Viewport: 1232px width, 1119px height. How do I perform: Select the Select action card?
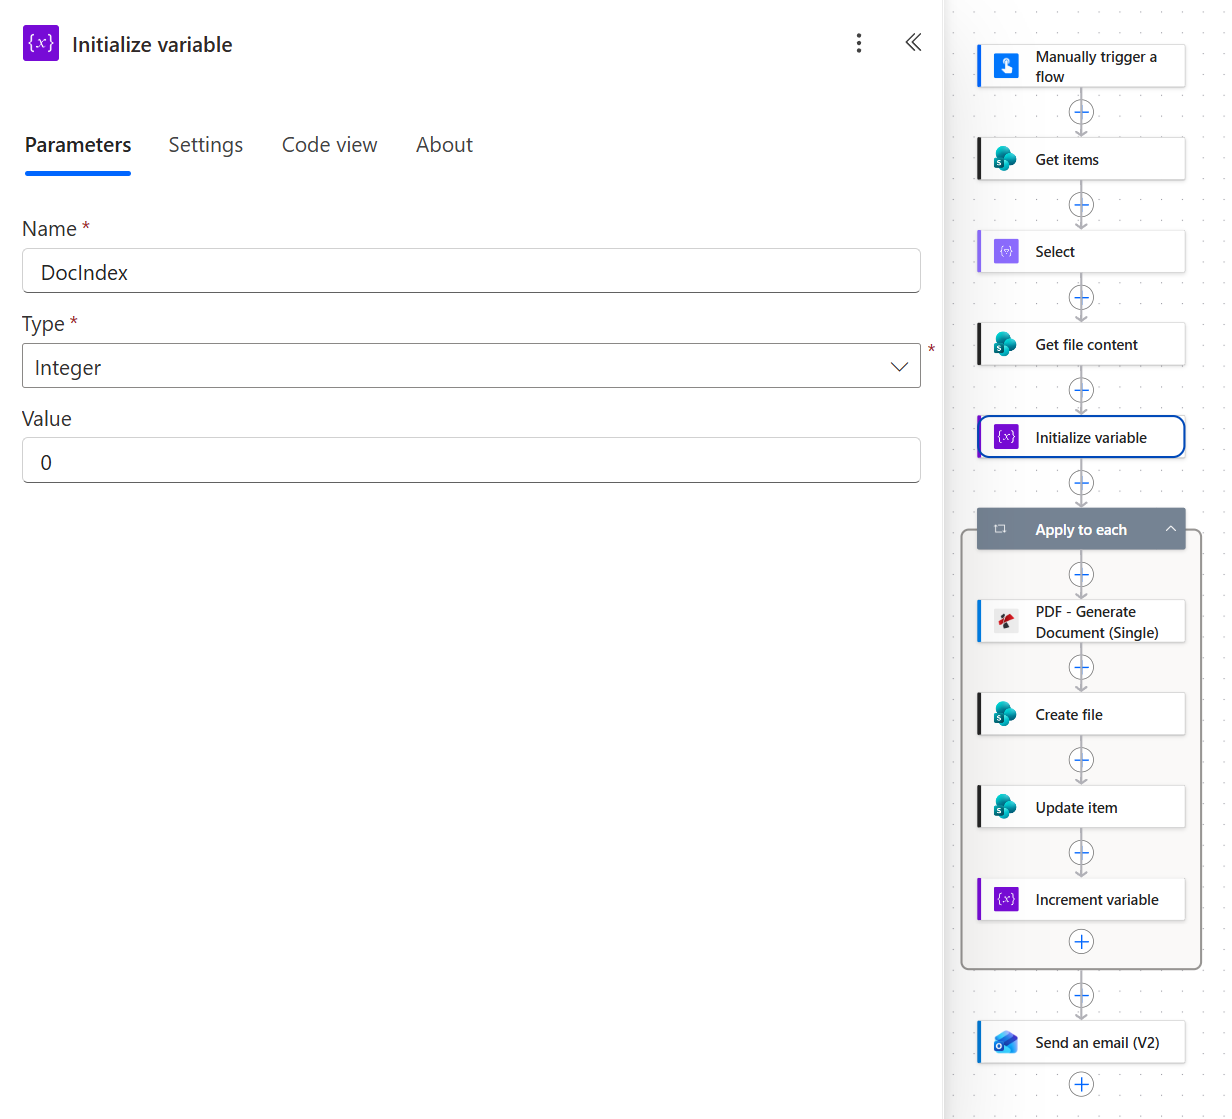tap(1081, 251)
